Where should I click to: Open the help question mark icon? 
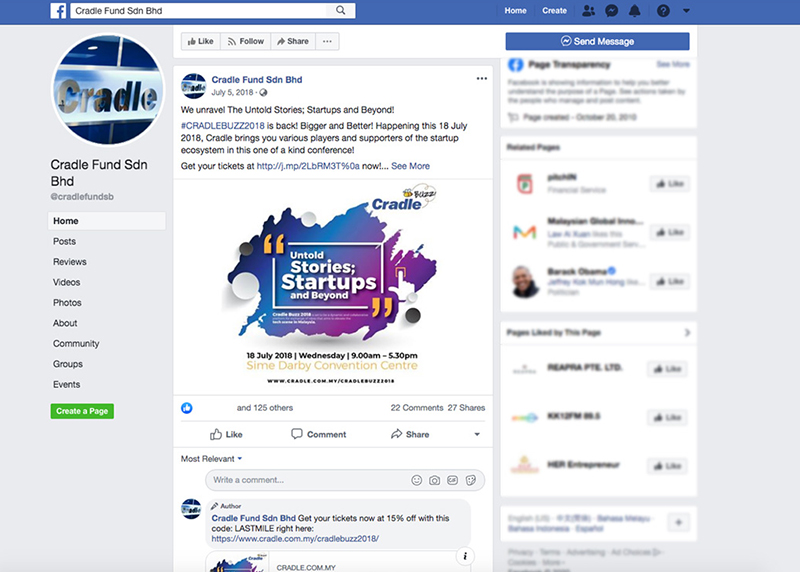coord(663,11)
